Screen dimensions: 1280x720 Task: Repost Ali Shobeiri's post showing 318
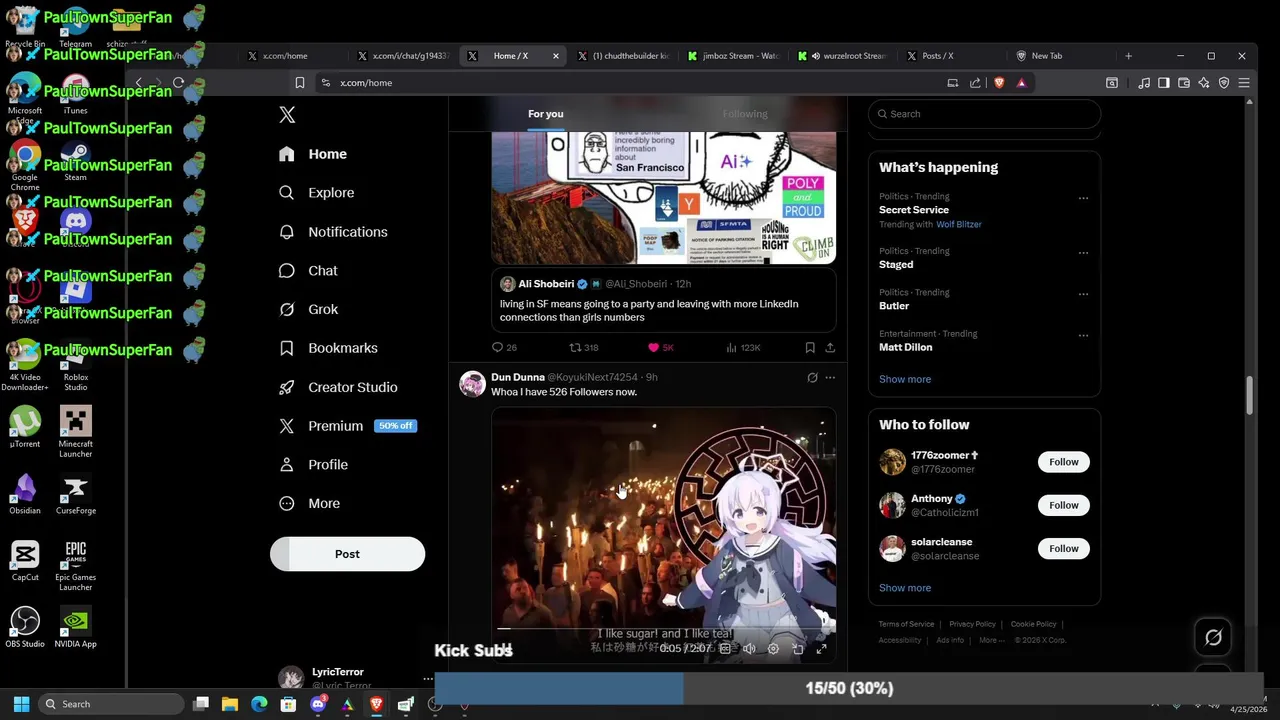click(x=583, y=348)
